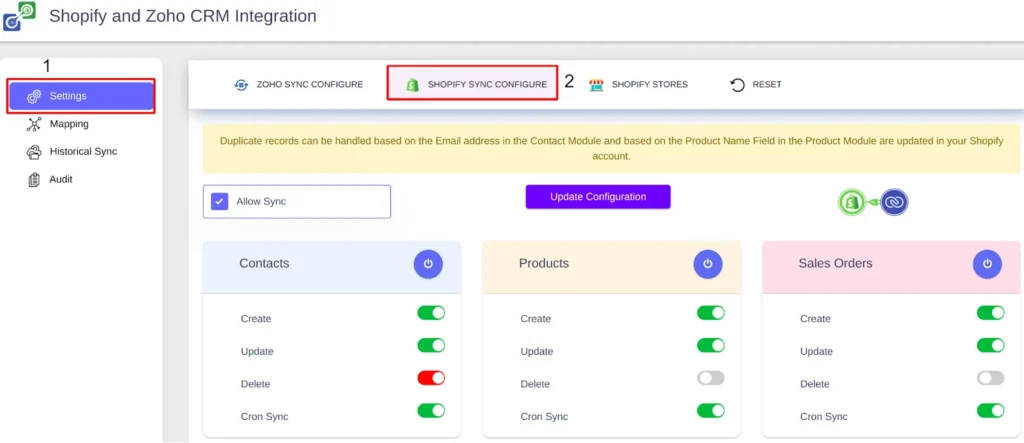Disable Create toggle under Sales Orders

[991, 313]
